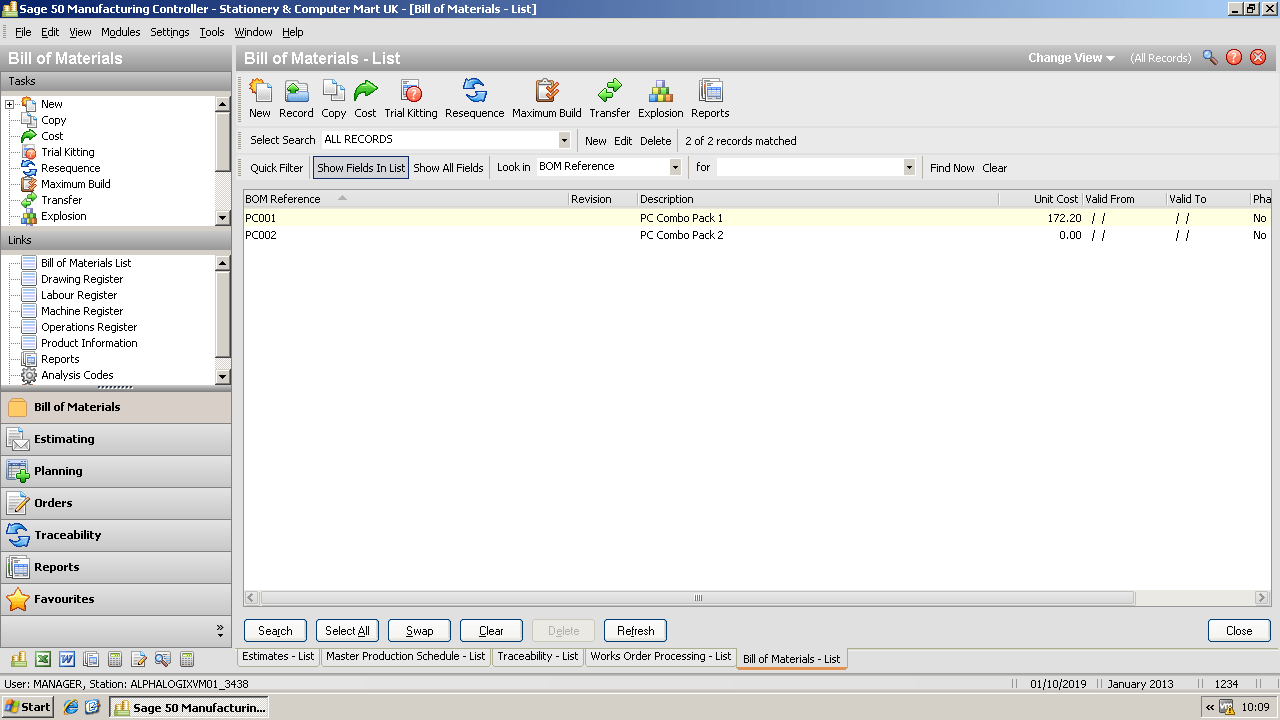Open the Change View dropdown

point(1071,58)
